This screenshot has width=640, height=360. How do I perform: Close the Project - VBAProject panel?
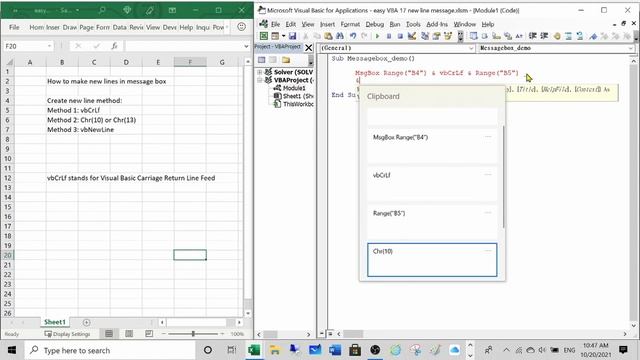tap(309, 48)
